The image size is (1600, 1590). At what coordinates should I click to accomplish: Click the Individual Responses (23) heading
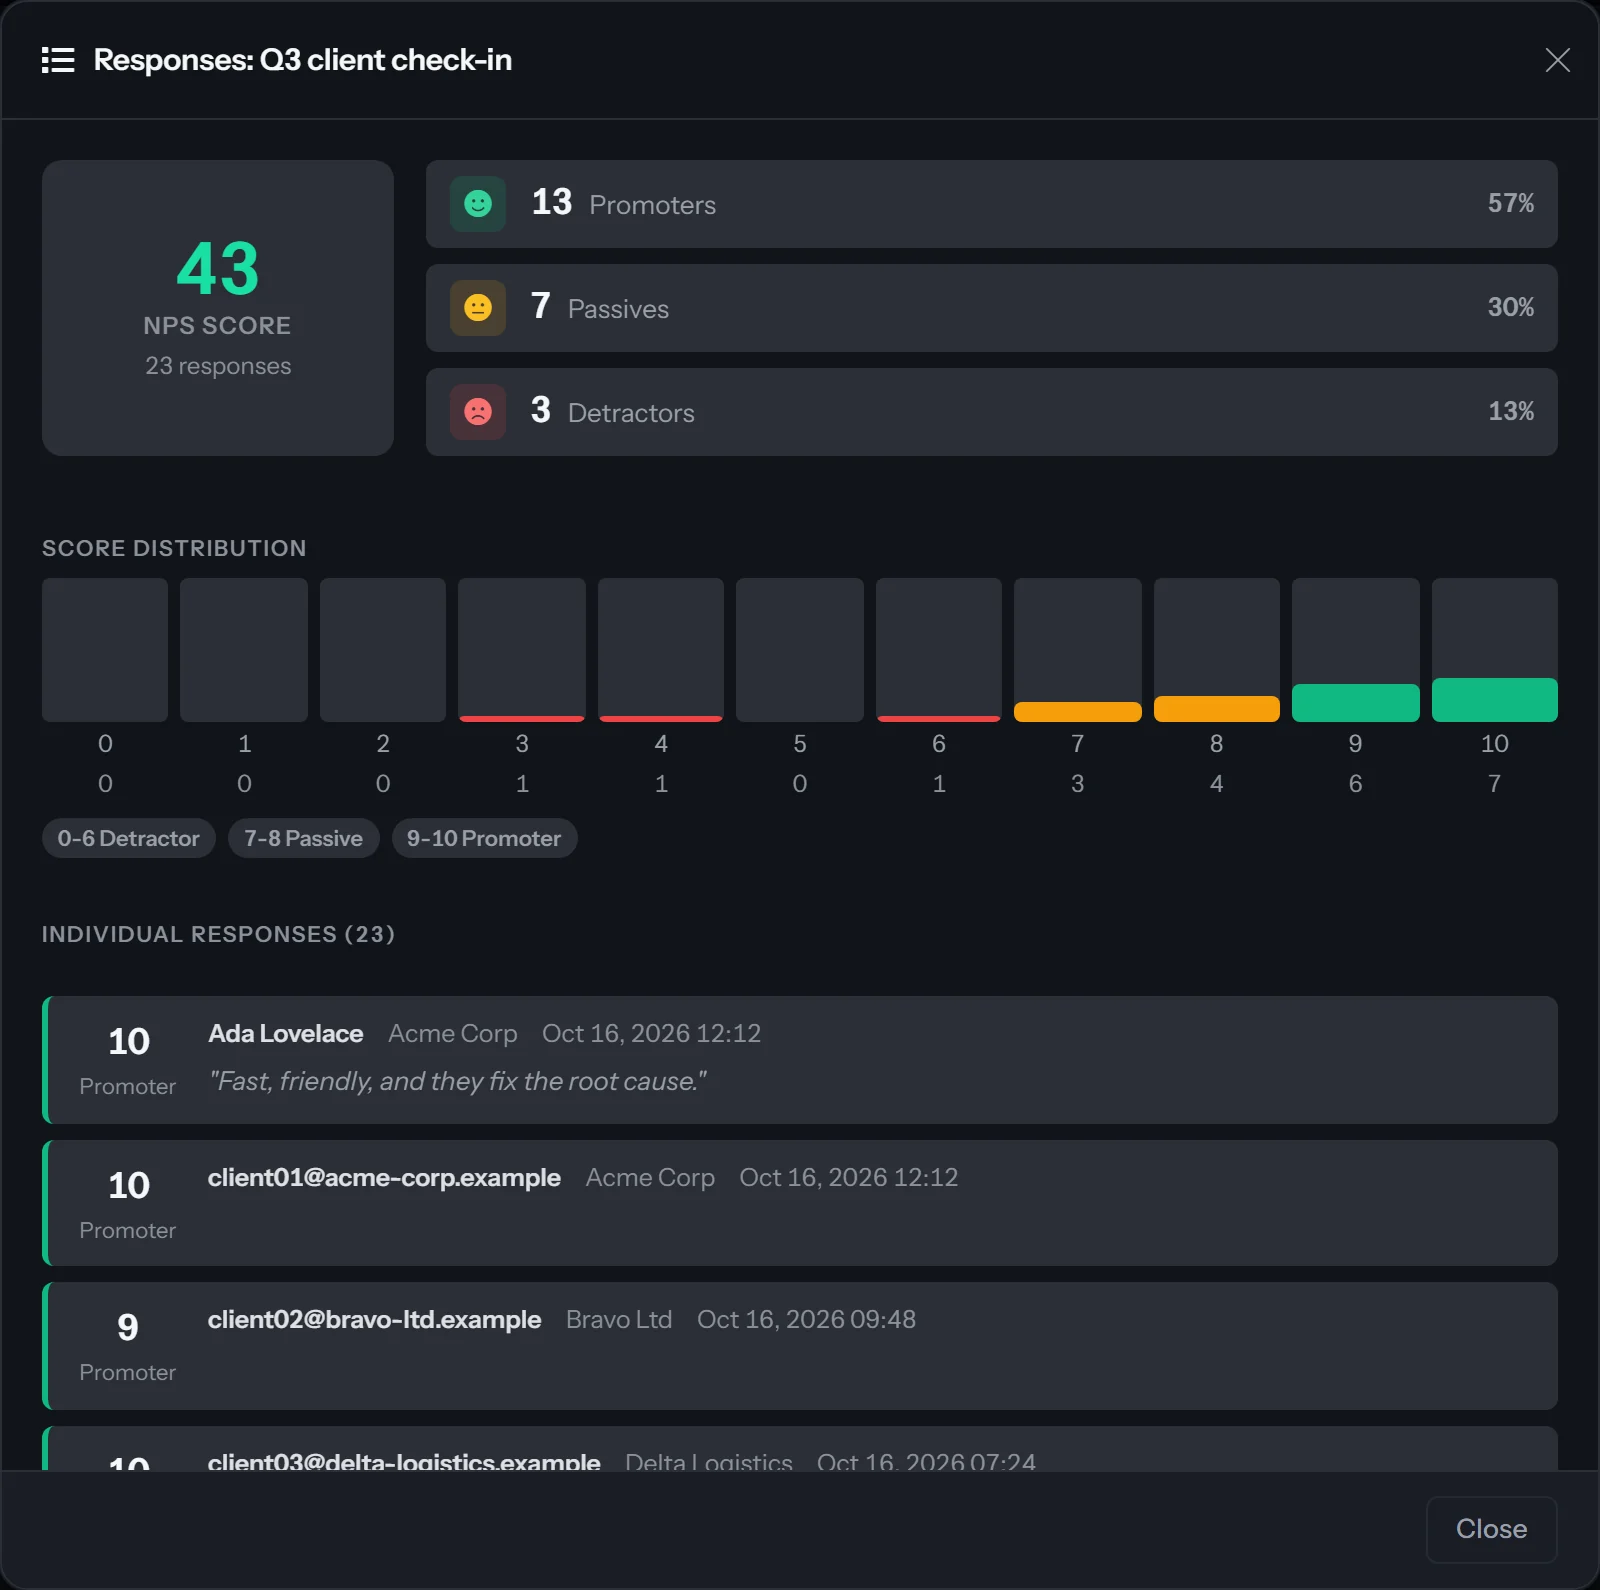[218, 934]
